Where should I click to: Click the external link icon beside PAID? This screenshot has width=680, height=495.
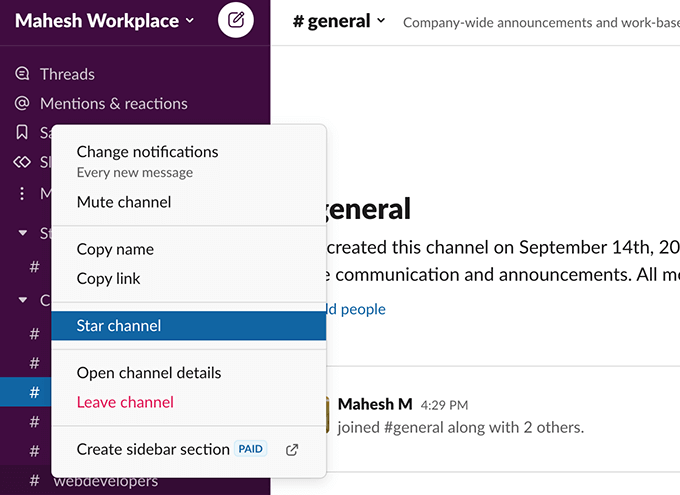click(292, 450)
